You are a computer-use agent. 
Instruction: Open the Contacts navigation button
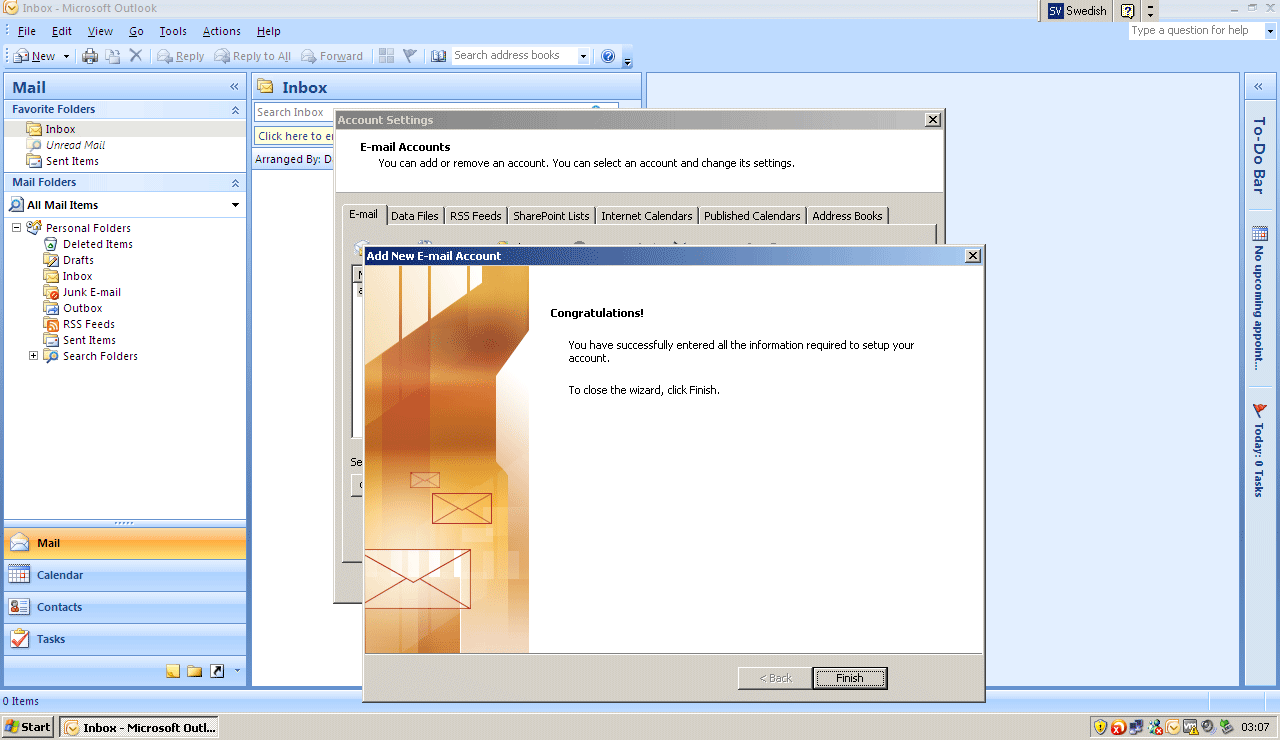(125, 607)
